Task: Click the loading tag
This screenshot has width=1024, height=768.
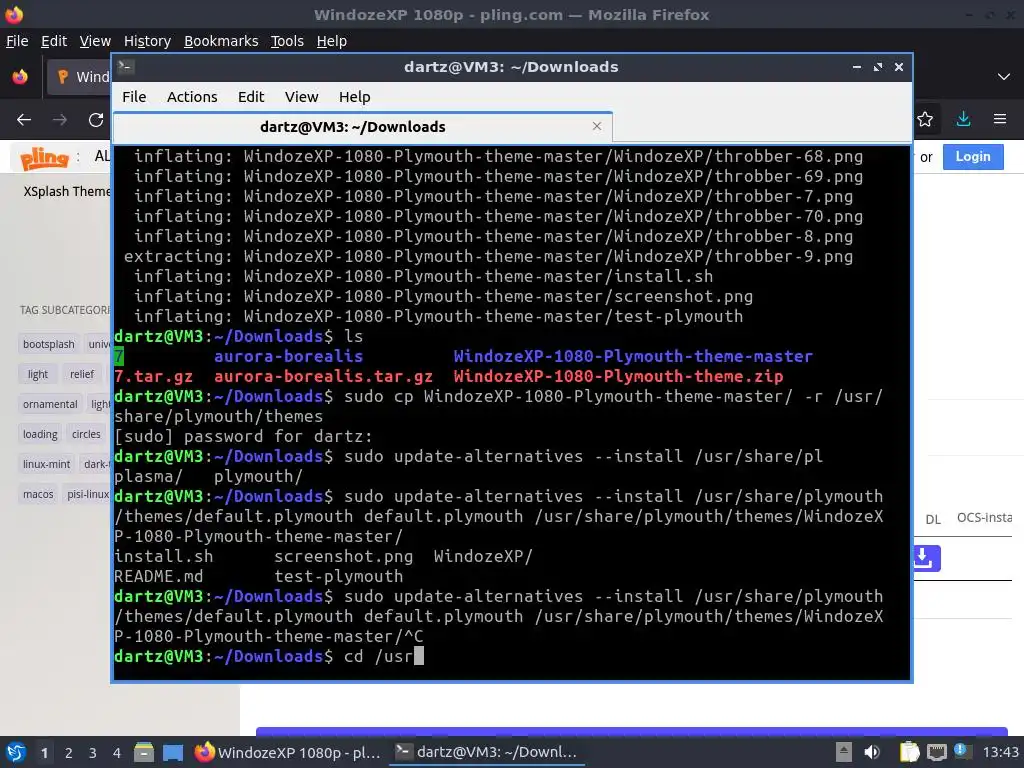Action: [40, 434]
